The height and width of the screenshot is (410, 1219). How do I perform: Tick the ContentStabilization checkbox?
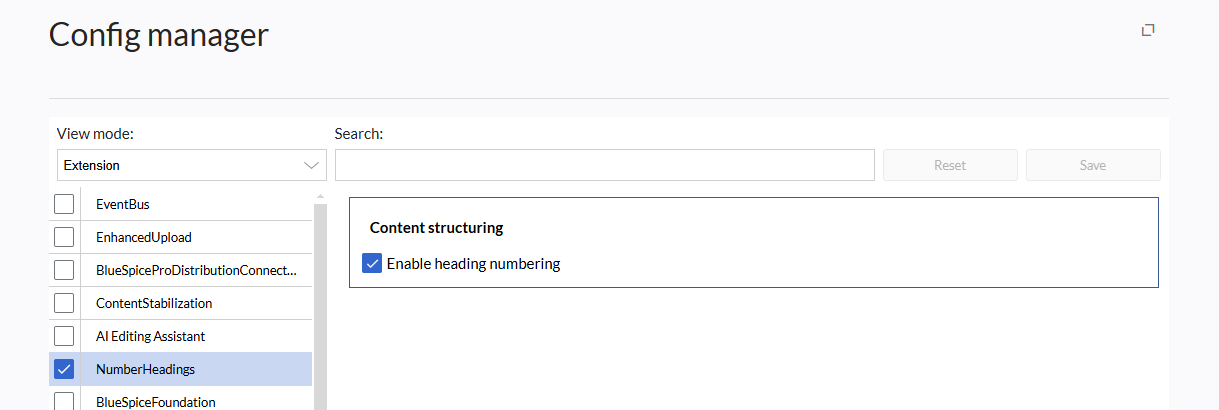click(64, 303)
